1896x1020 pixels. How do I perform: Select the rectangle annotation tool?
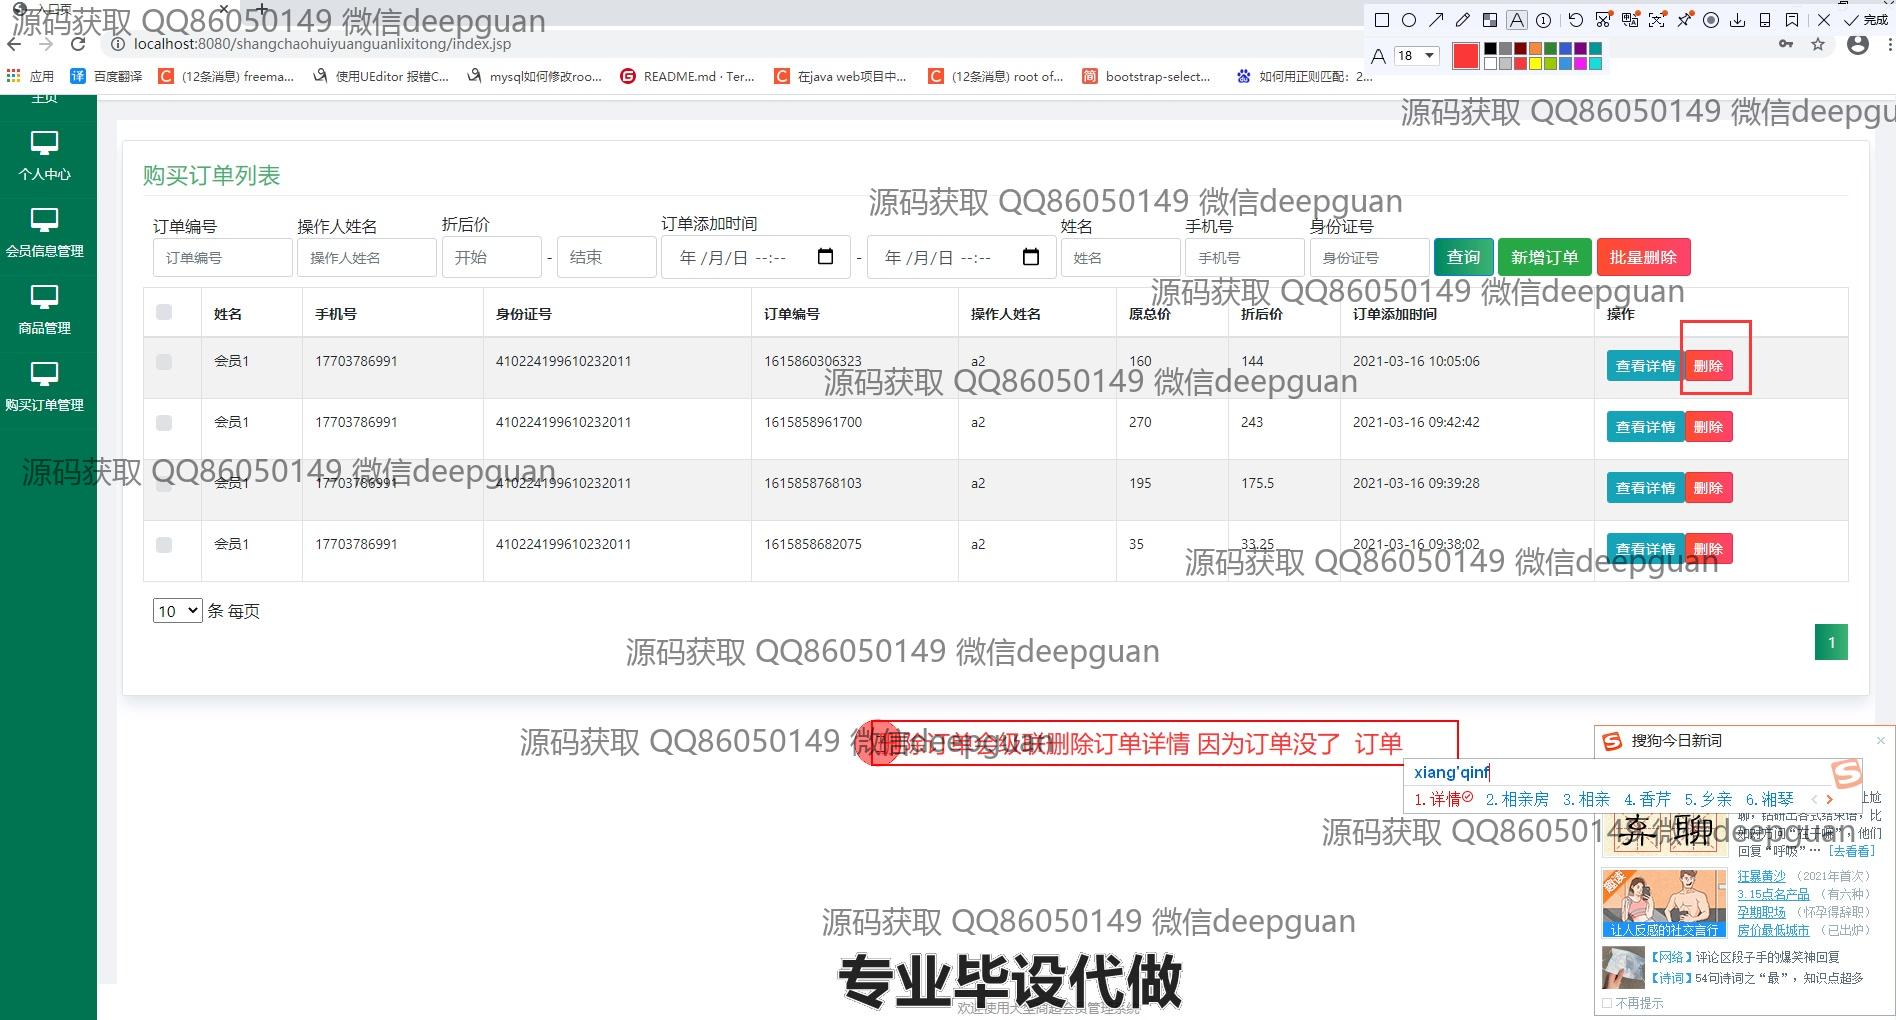pyautogui.click(x=1382, y=20)
